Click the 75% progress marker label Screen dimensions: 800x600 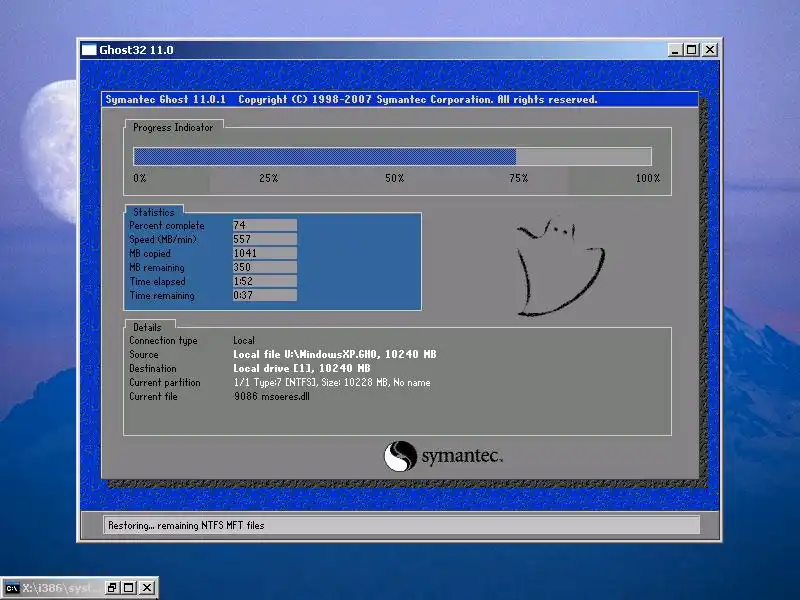coord(518,178)
